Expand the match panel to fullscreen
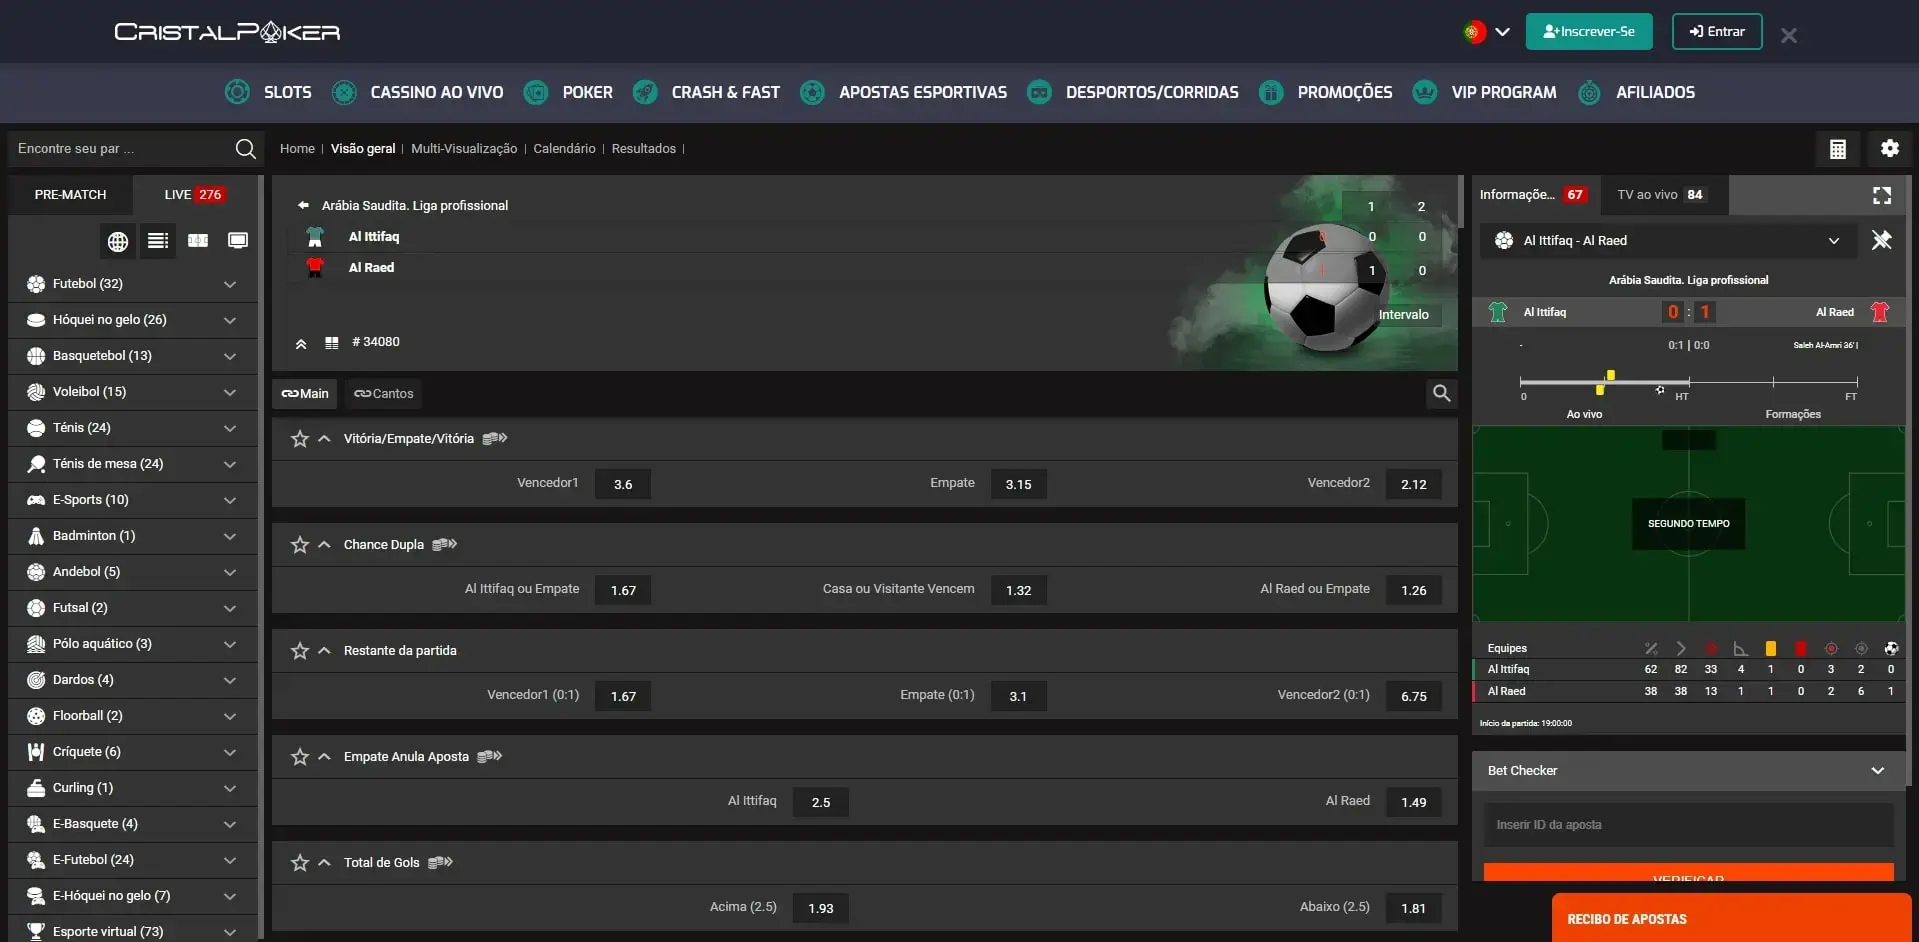Image resolution: width=1919 pixels, height=942 pixels. tap(1883, 195)
